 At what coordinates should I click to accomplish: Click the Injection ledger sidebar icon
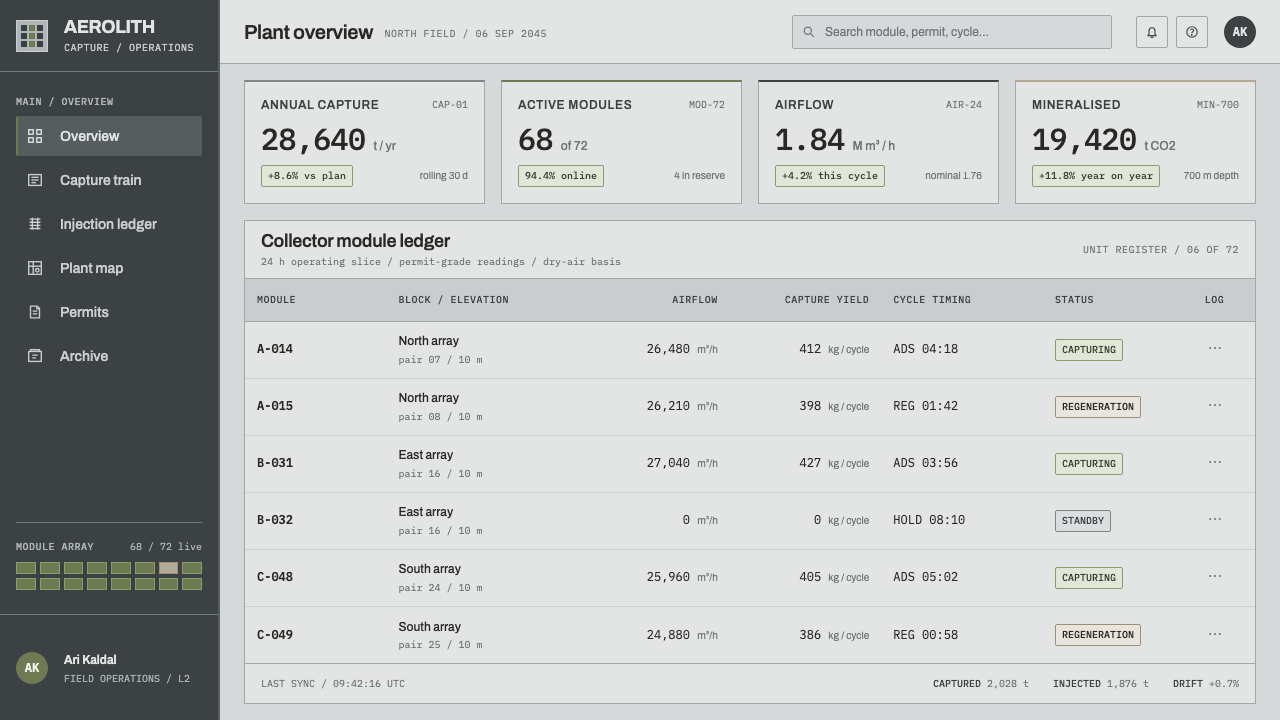[x=35, y=224]
